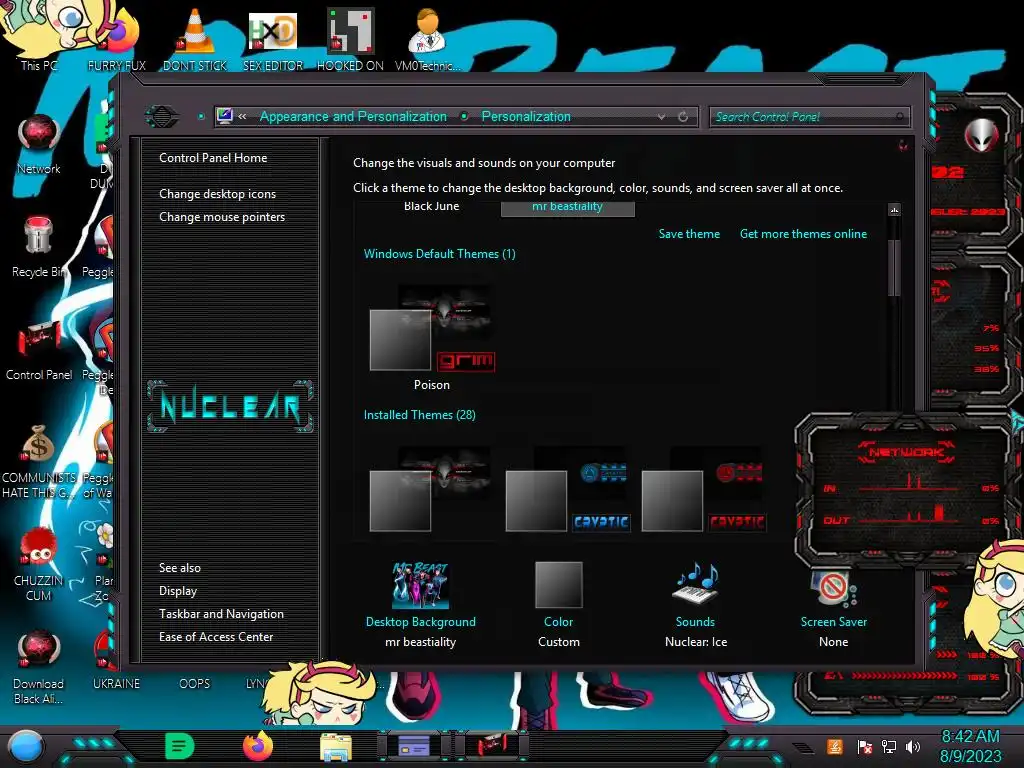Click Get more themes online

coord(803,234)
